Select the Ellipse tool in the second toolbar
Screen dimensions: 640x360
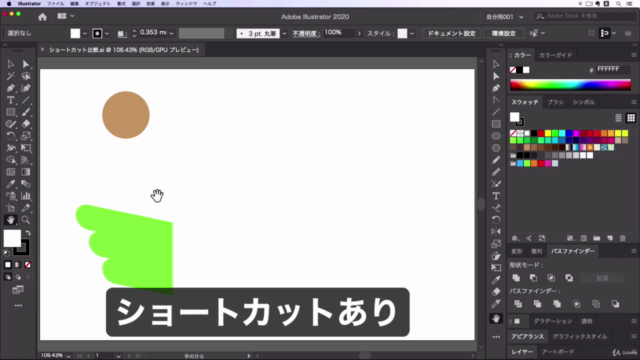496,136
